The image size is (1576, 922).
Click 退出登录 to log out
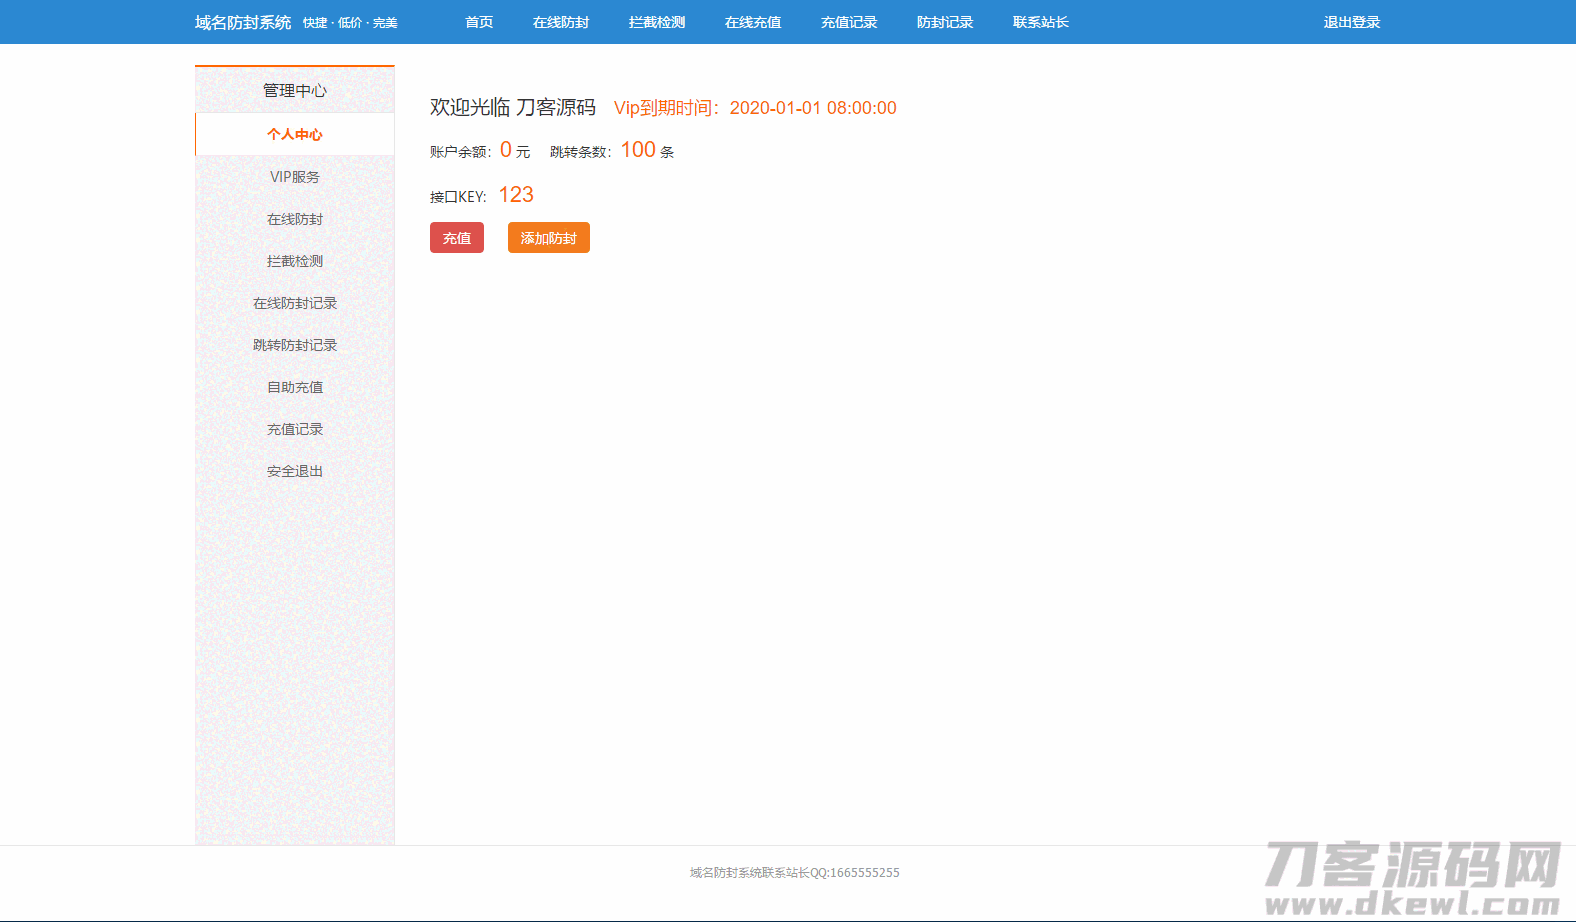pyautogui.click(x=1352, y=22)
